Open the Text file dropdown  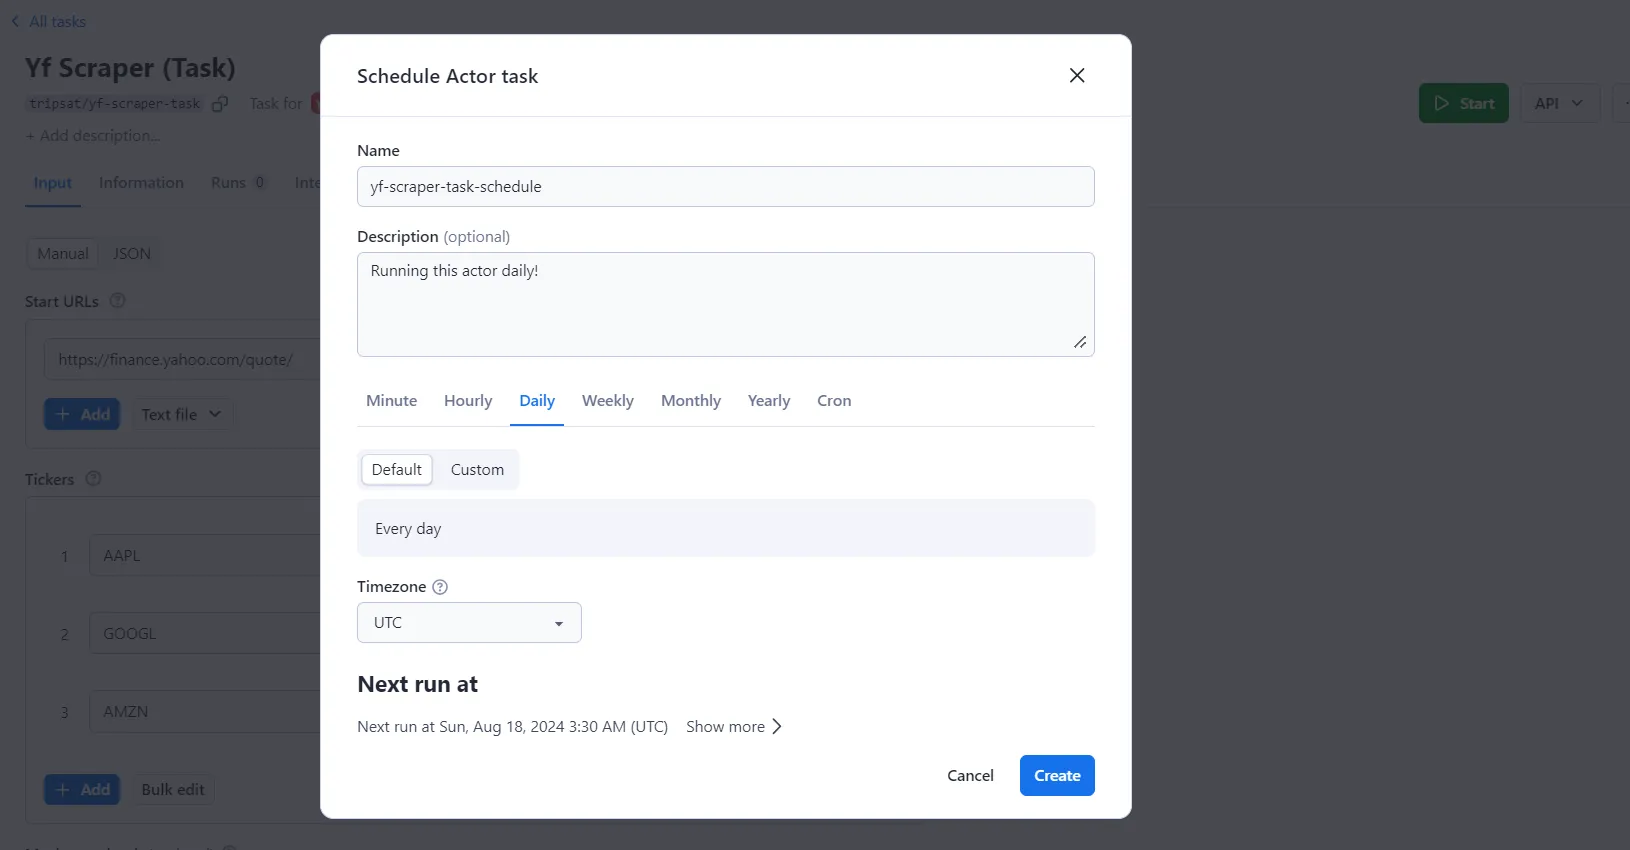pos(181,414)
